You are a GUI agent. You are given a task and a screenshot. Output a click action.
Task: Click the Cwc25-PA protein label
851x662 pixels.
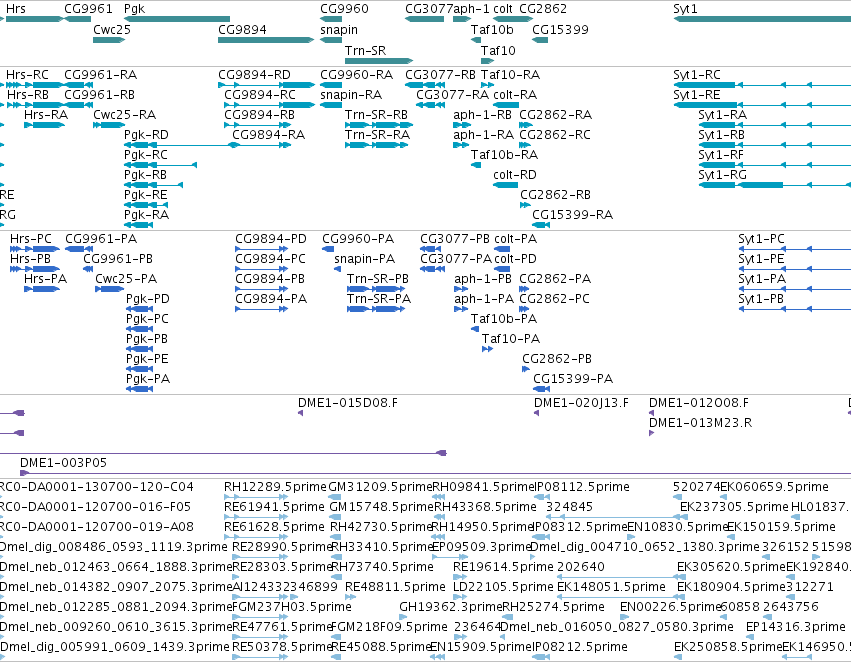pyautogui.click(x=126, y=279)
